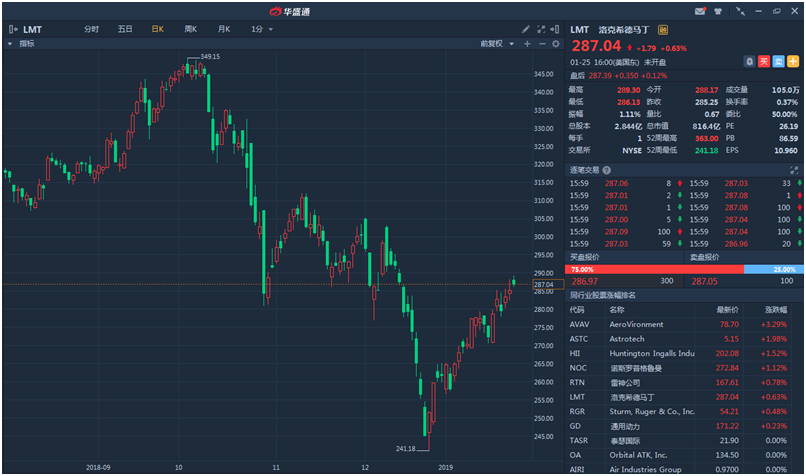Click the 349.15 high price label
The height and width of the screenshot is (476, 806).
pyautogui.click(x=210, y=57)
